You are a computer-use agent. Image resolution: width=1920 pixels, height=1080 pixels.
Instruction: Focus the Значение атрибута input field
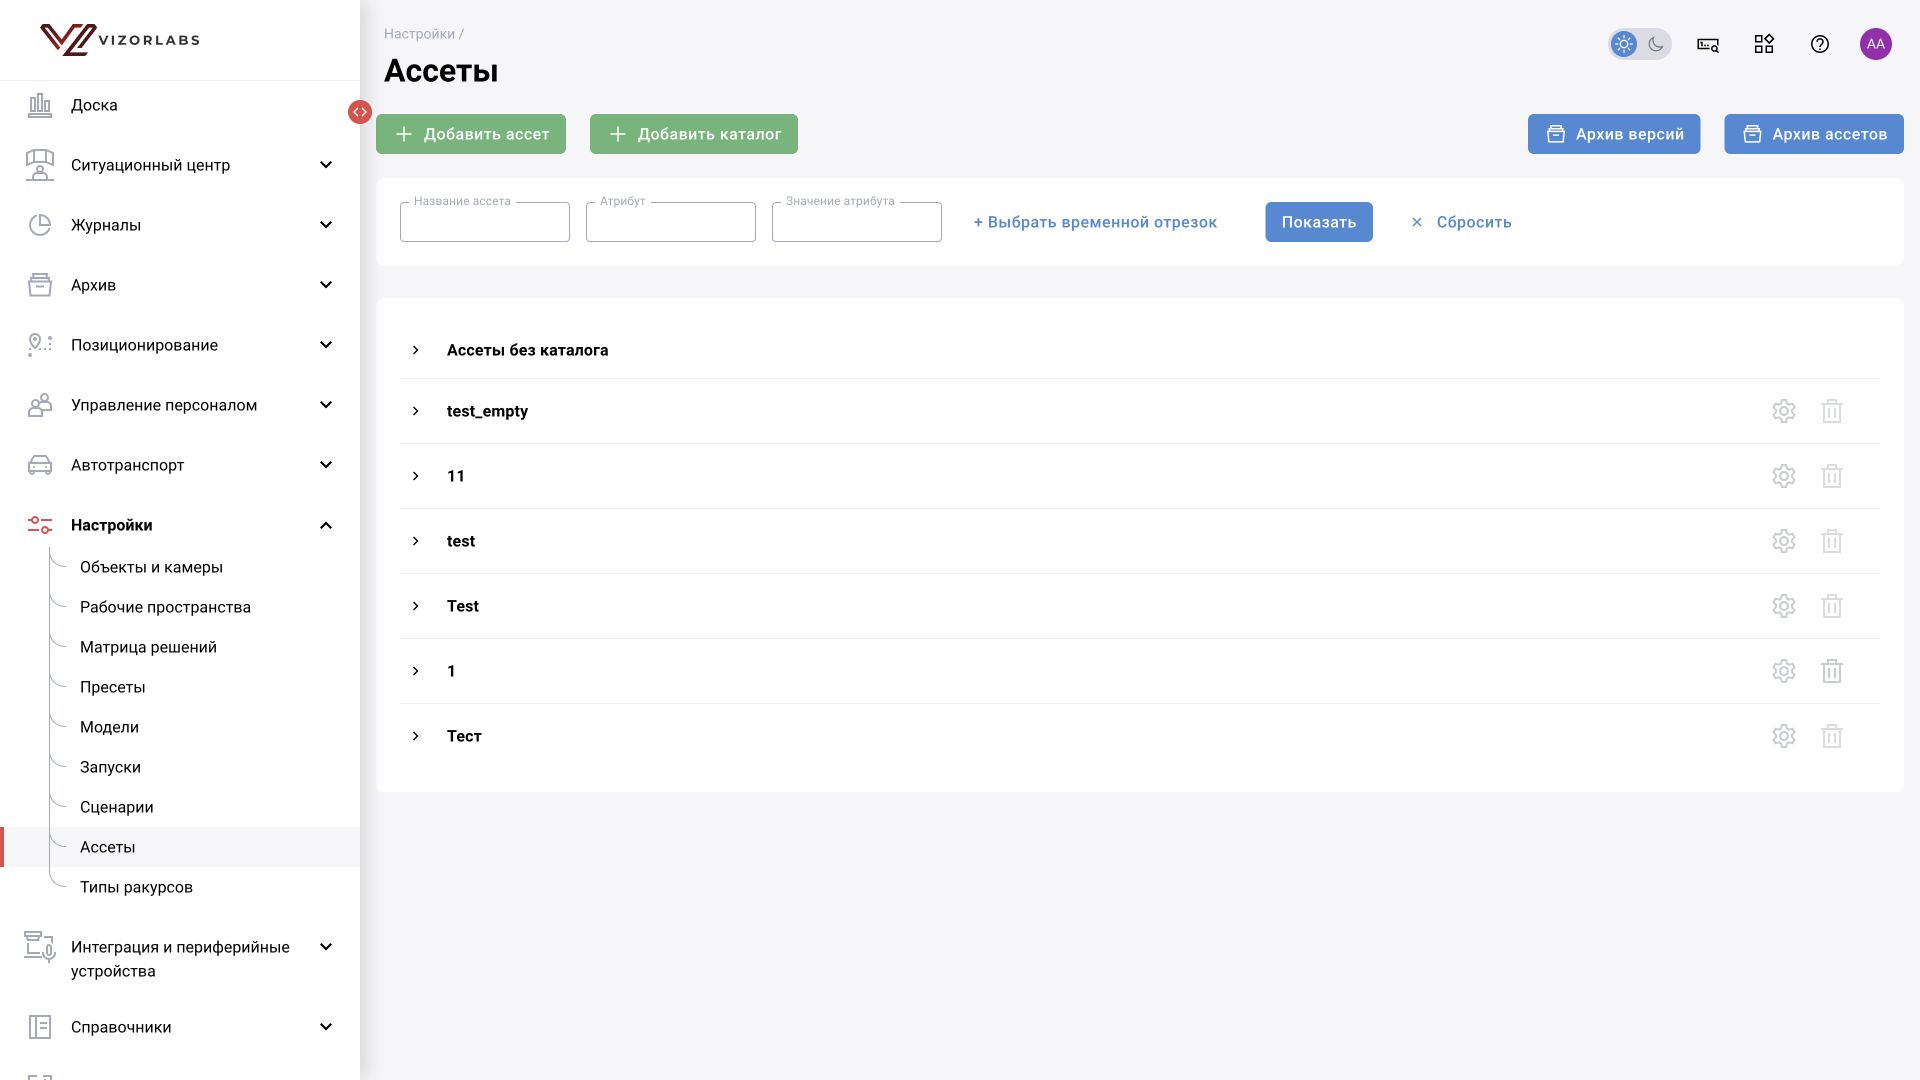click(857, 222)
